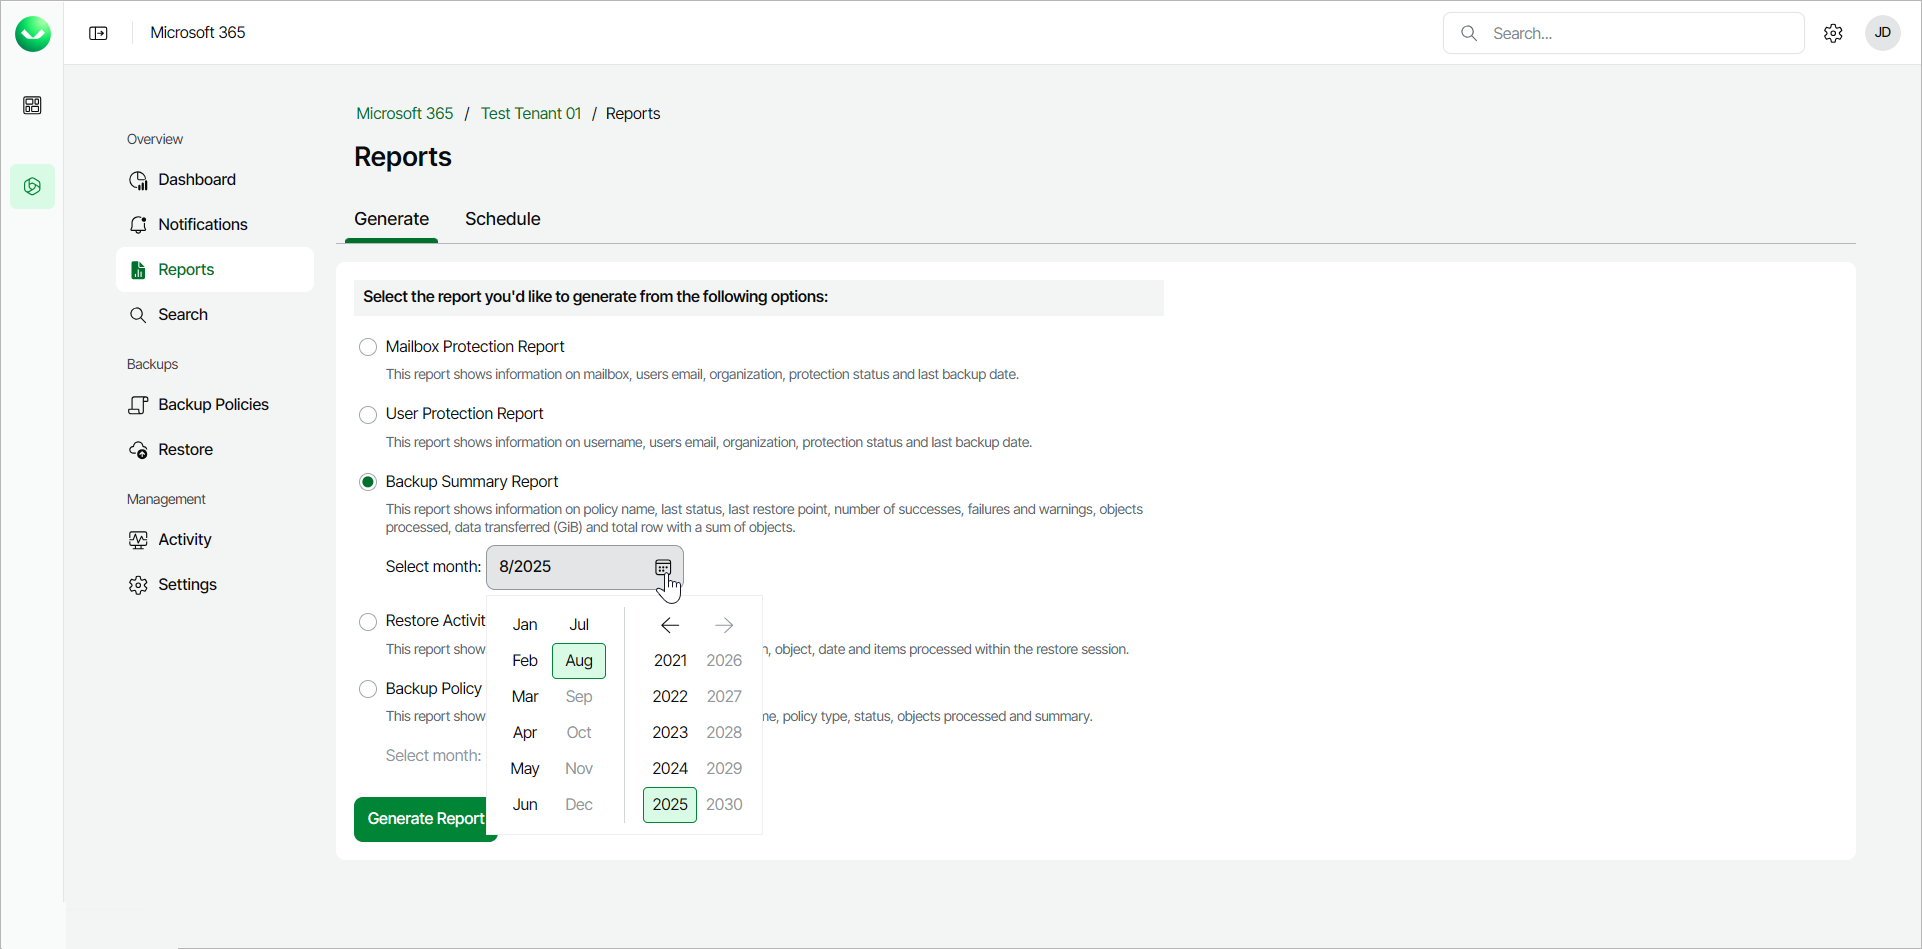The image size is (1922, 949).
Task: Switch to the Schedule tab
Action: coord(502,219)
